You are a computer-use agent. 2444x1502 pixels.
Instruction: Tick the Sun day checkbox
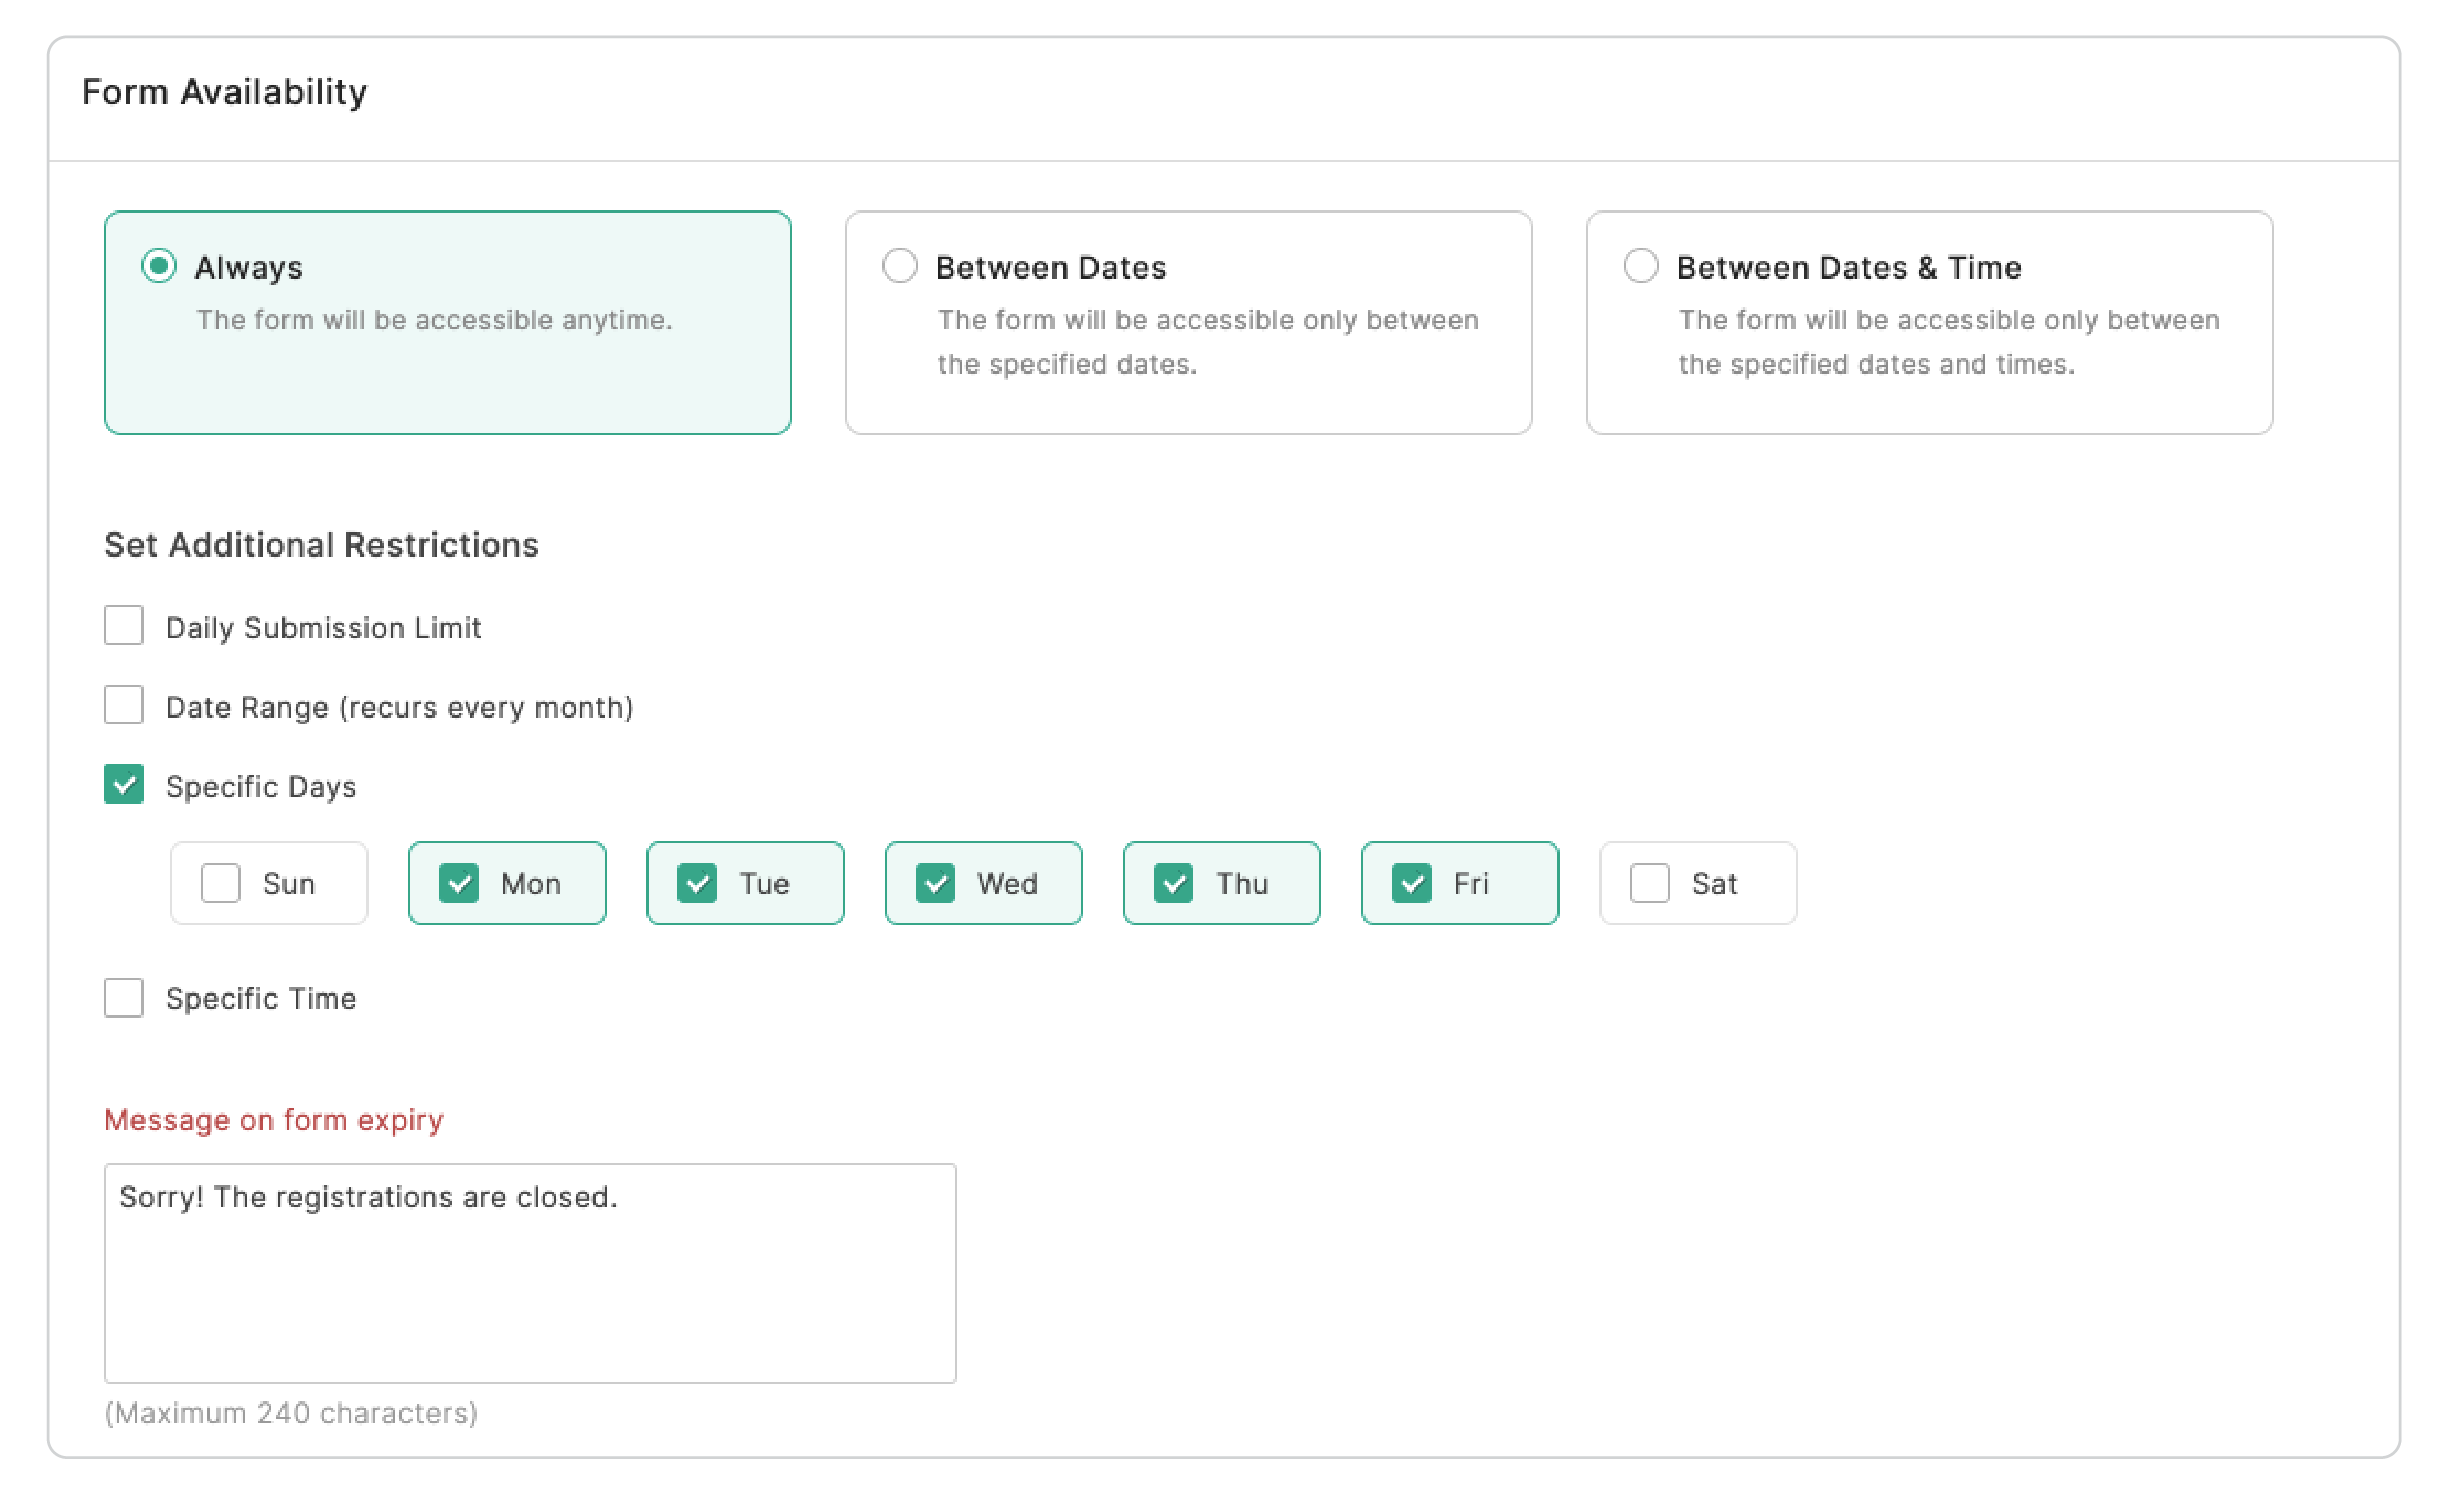click(x=220, y=883)
